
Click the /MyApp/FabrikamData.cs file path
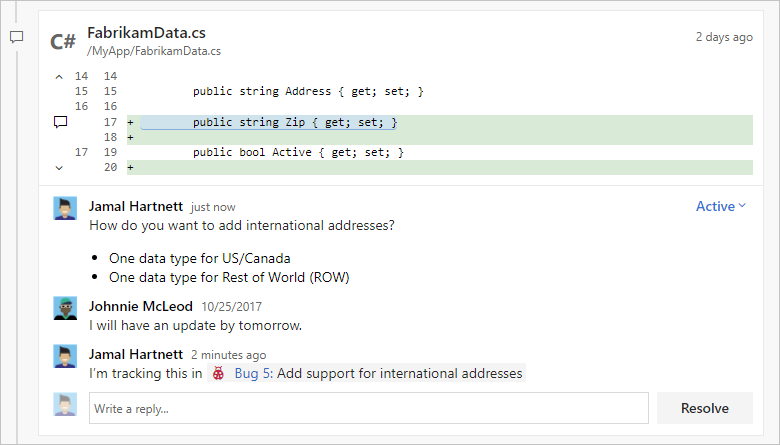(154, 51)
